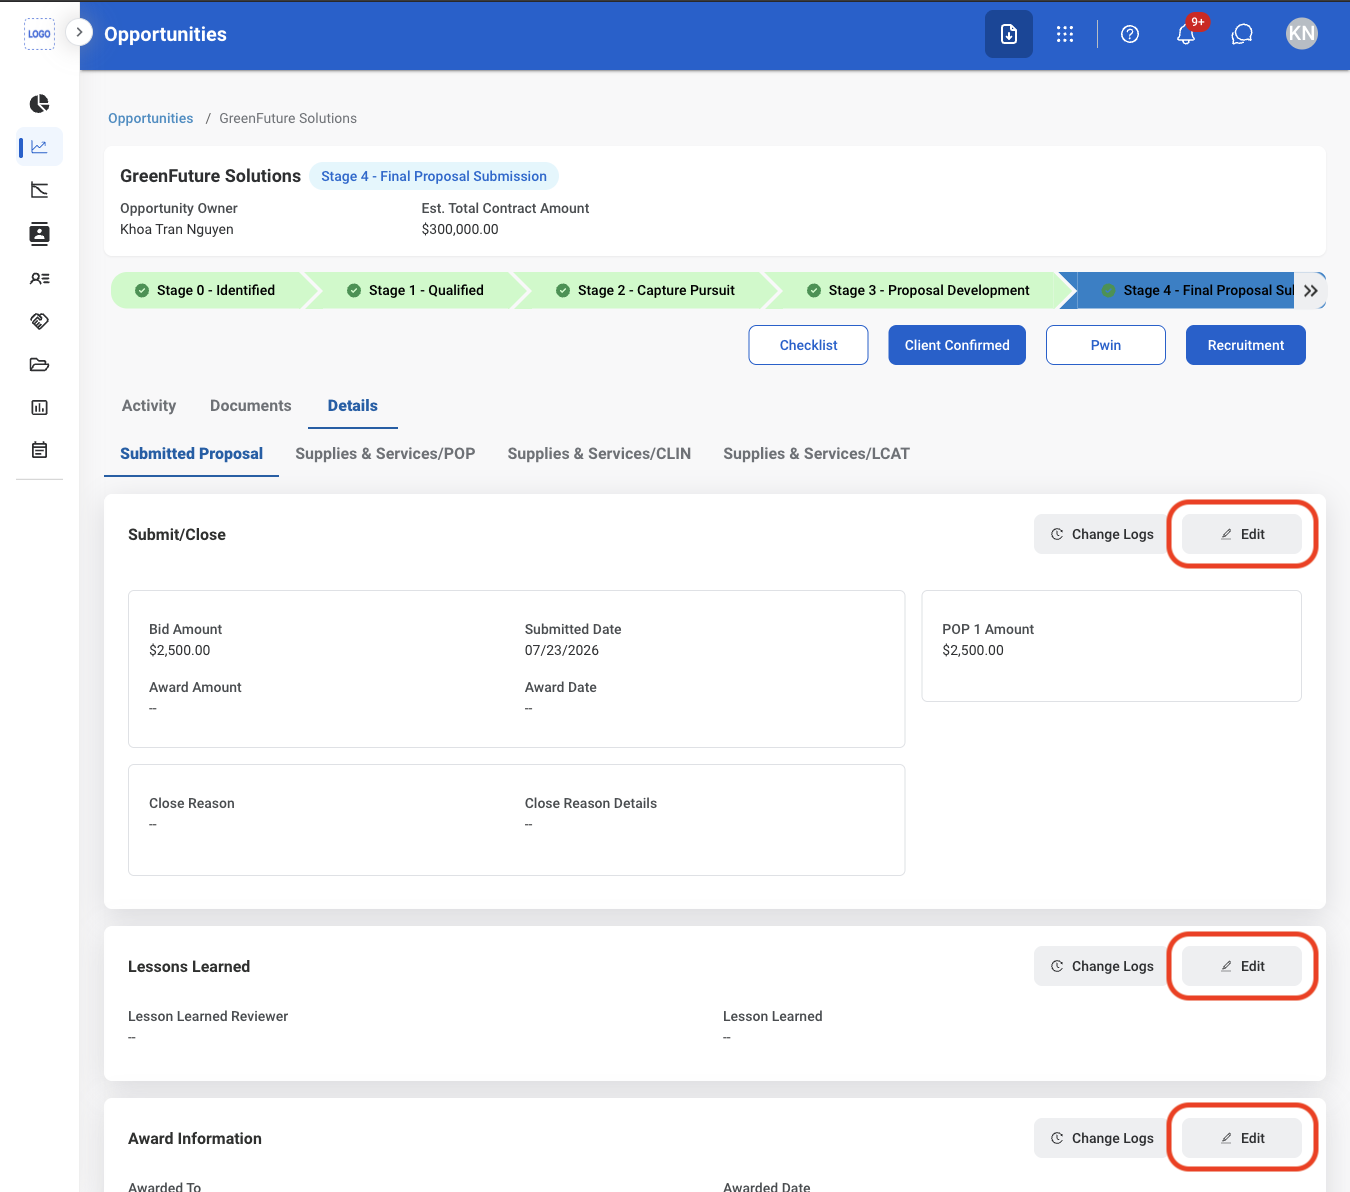Select Stage 2 - Capture Pursuit step
1350x1192 pixels.
pos(645,290)
